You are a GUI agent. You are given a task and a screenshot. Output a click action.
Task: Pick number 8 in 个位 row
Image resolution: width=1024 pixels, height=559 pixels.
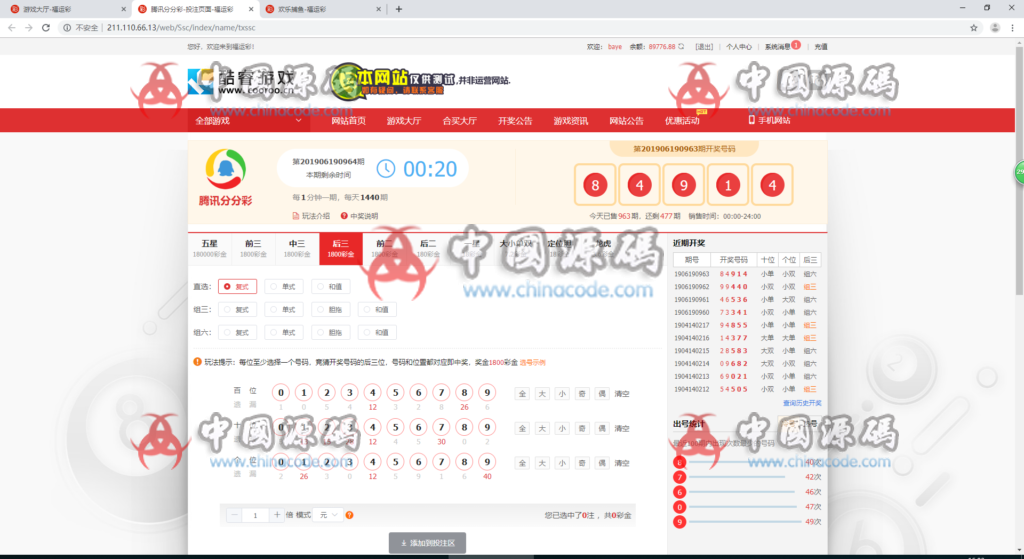[x=464, y=462]
